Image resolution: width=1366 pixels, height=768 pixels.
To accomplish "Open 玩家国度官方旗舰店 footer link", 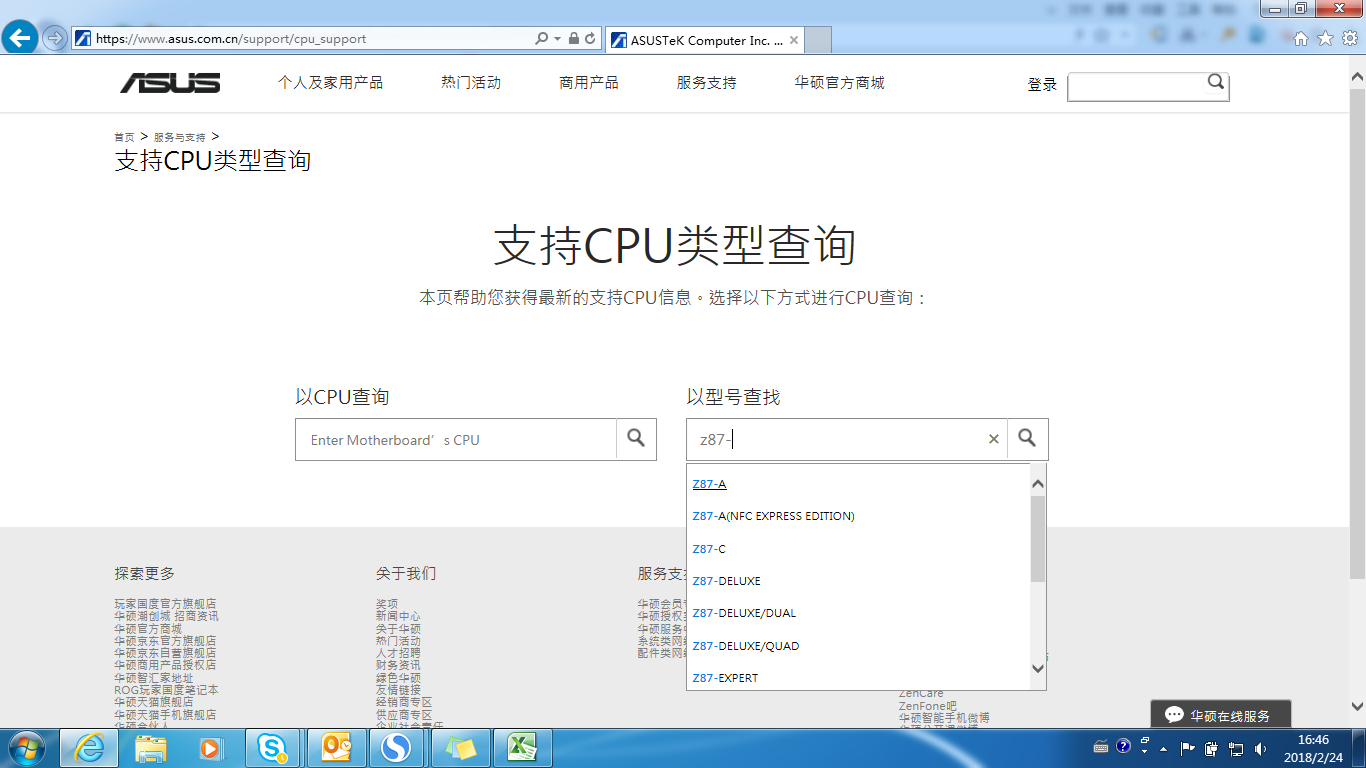I will (x=165, y=604).
